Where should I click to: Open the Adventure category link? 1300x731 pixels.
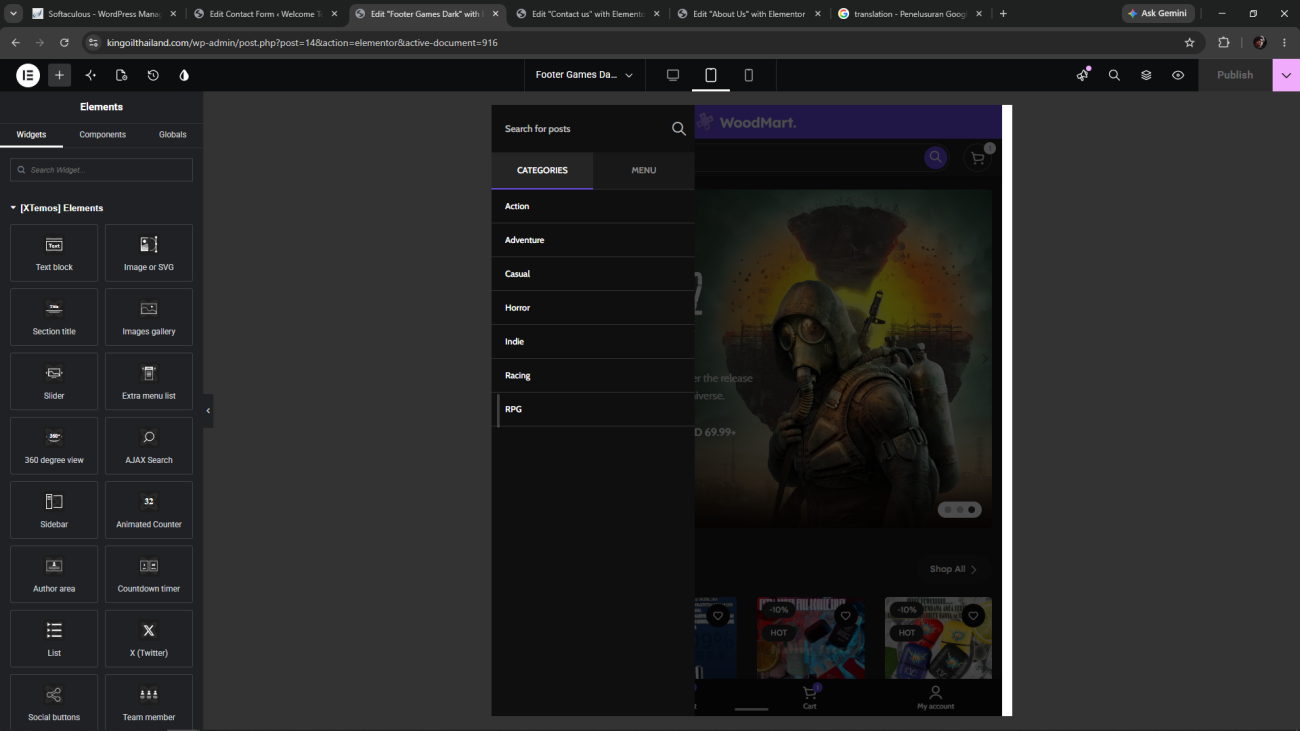coord(524,240)
